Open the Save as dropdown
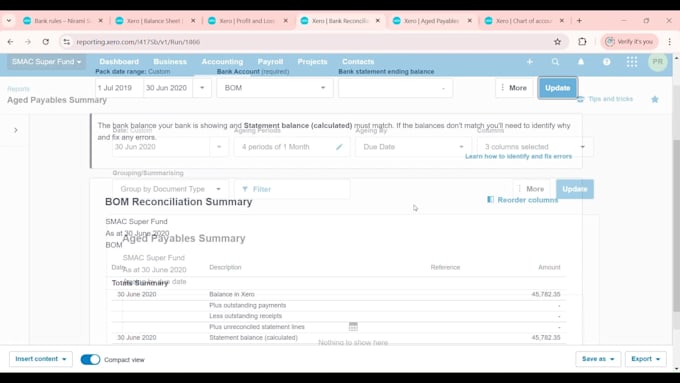680x383 pixels. click(598, 359)
